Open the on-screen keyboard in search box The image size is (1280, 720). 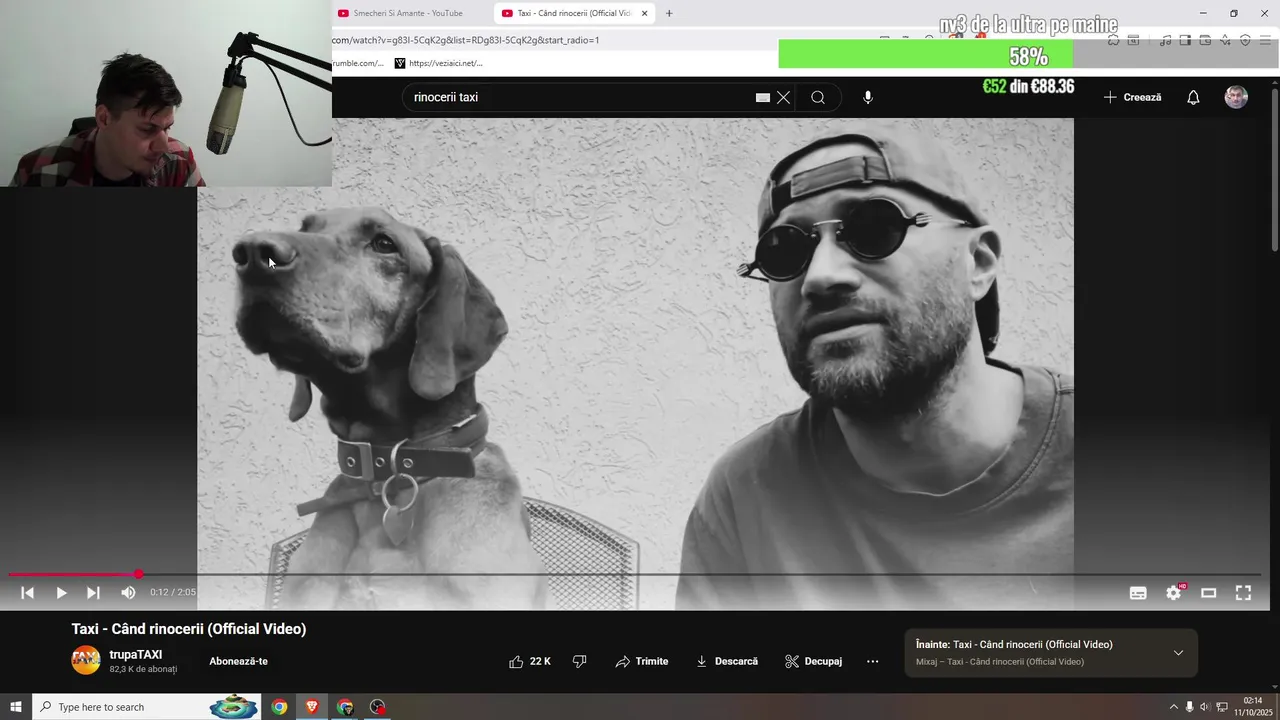pos(762,98)
